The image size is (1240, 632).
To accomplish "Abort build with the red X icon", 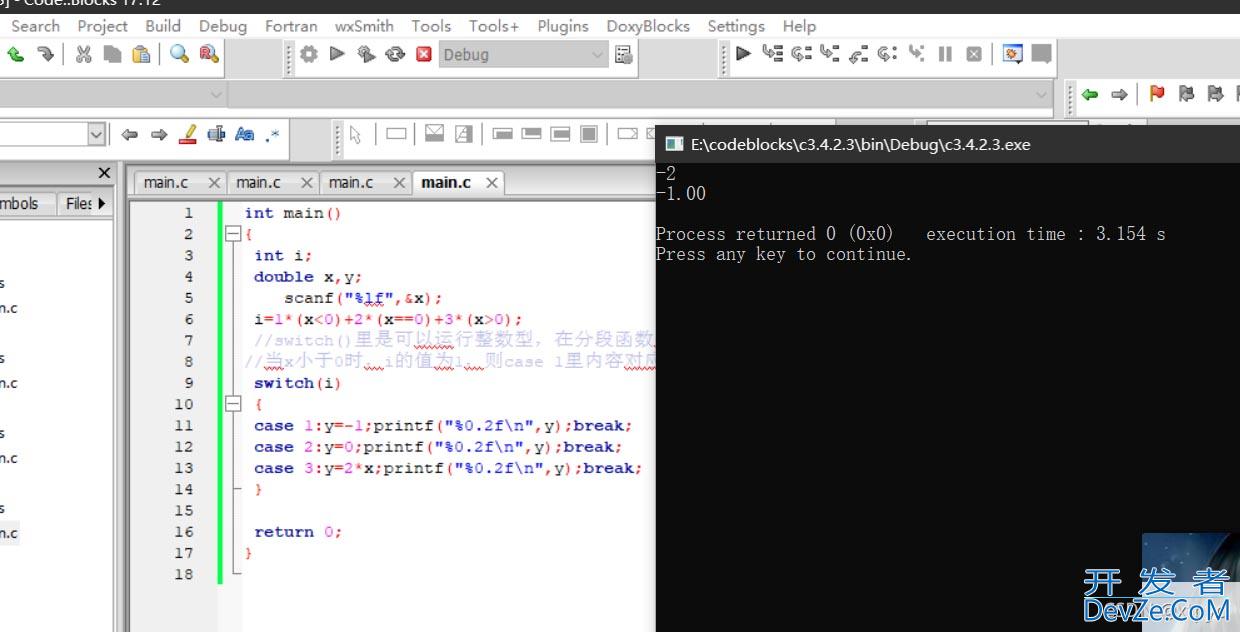I will 424,54.
